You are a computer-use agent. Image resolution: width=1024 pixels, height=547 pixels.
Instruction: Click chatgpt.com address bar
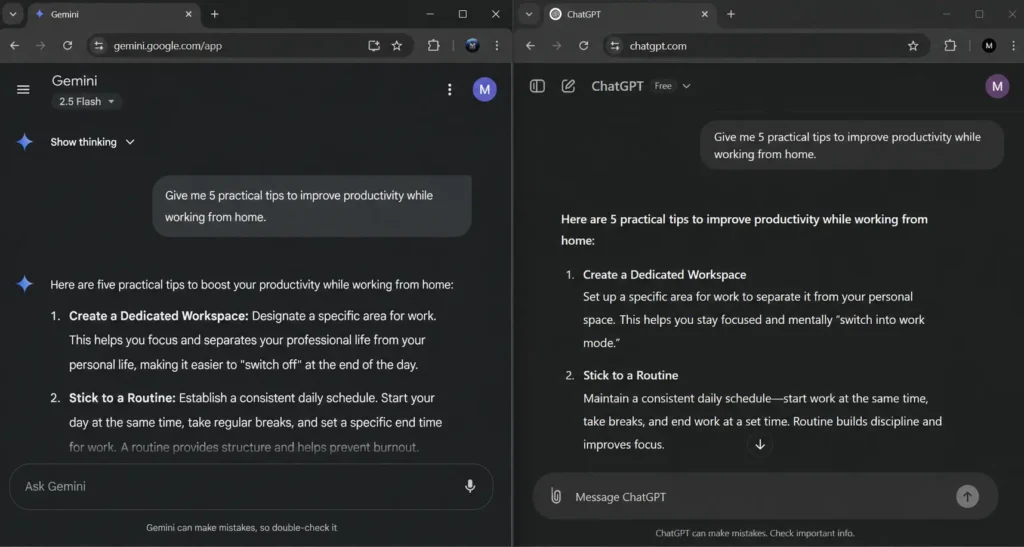(x=767, y=46)
